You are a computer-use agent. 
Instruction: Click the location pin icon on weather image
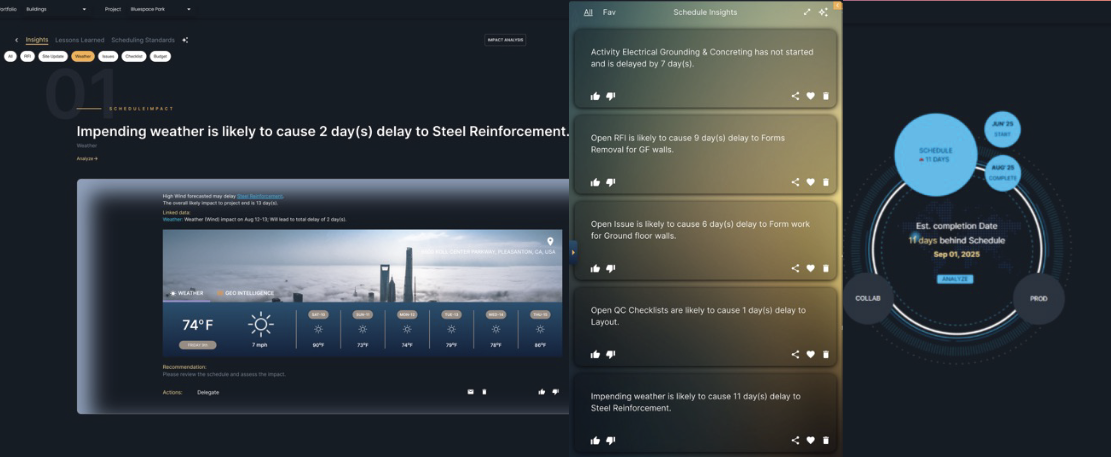(550, 242)
